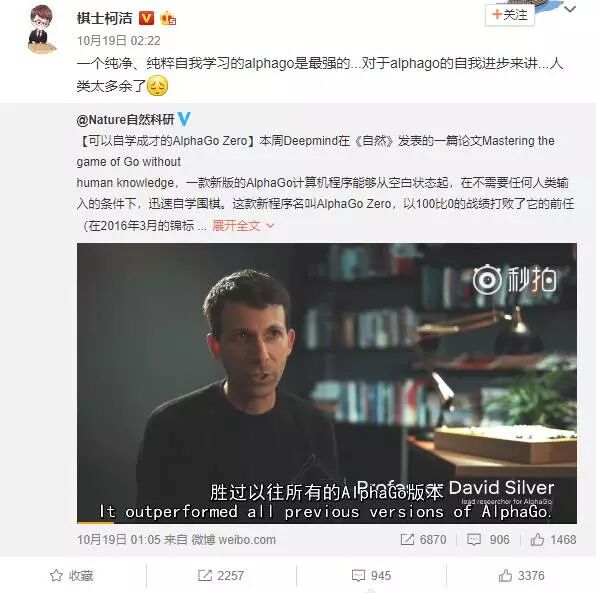596x593 pixels.
Task: Play the David Silver video
Action: coord(327,383)
